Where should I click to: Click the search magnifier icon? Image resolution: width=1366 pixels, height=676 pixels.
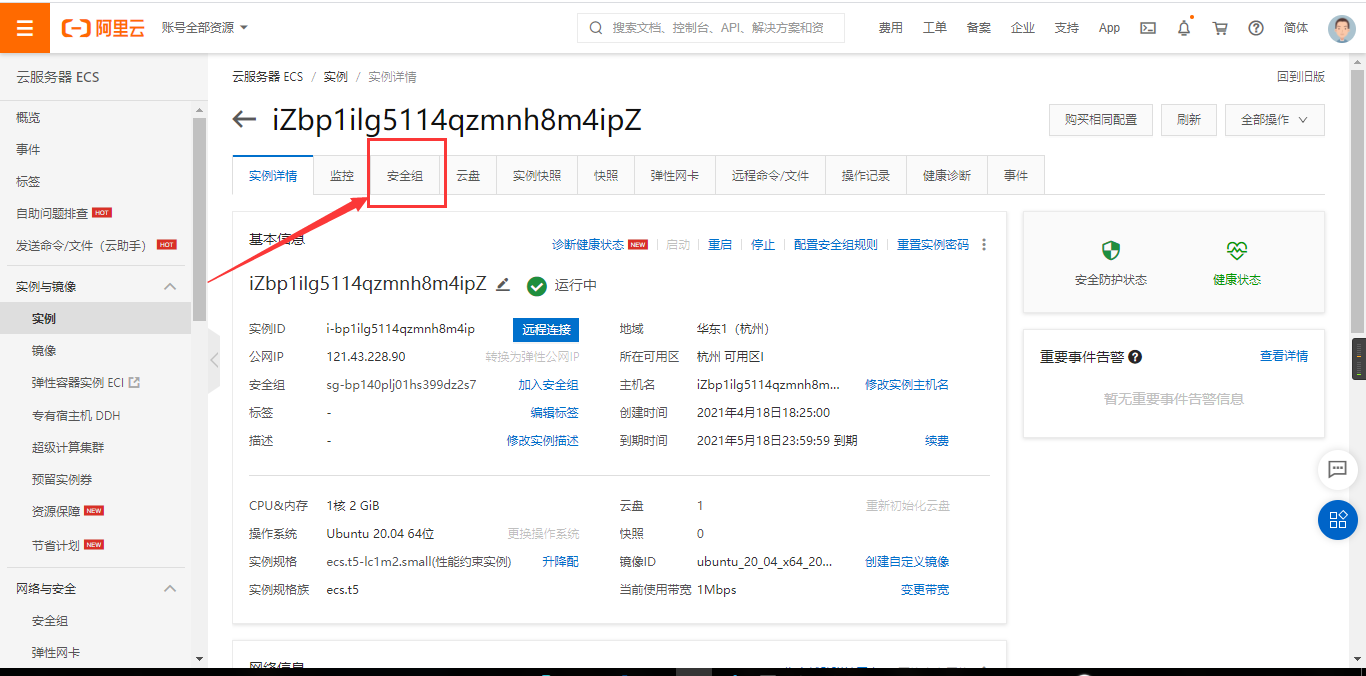coord(596,28)
